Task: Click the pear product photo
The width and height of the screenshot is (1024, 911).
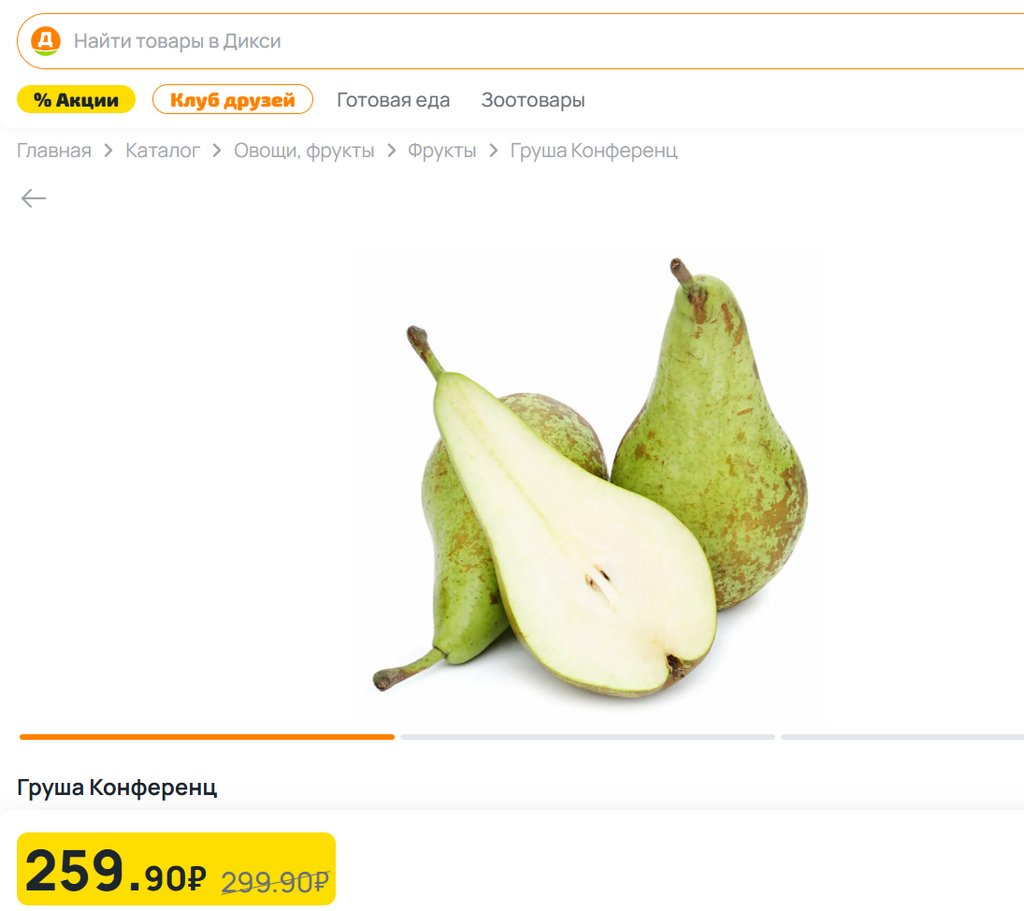Action: pos(590,478)
